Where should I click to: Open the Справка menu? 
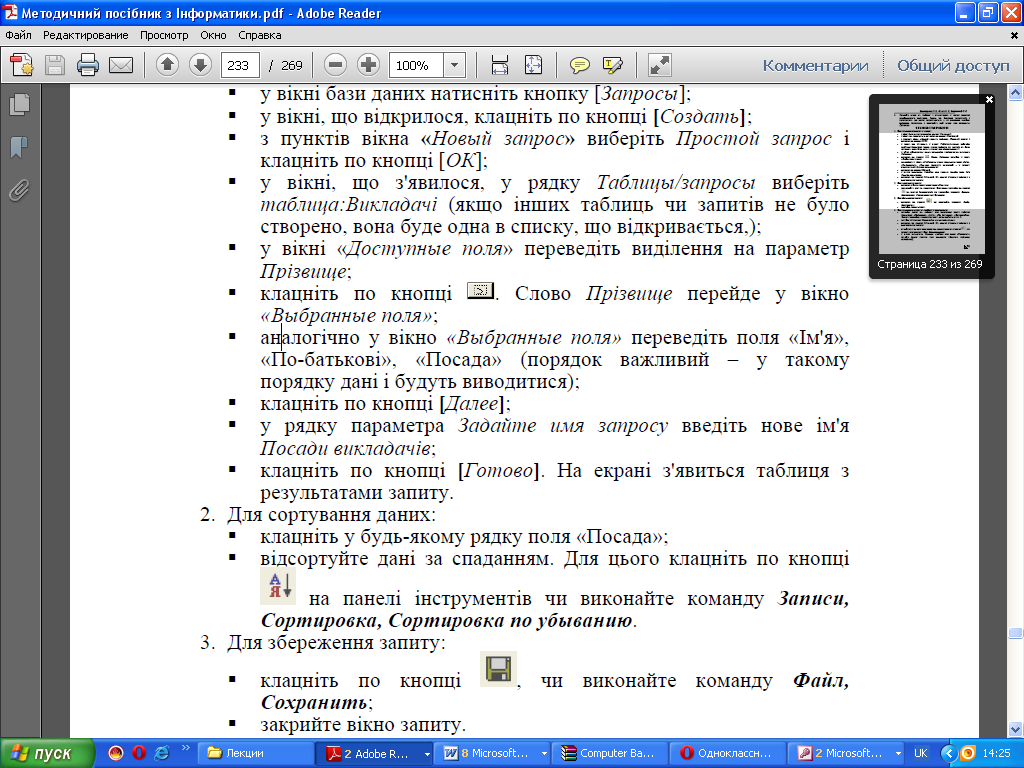(x=260, y=35)
